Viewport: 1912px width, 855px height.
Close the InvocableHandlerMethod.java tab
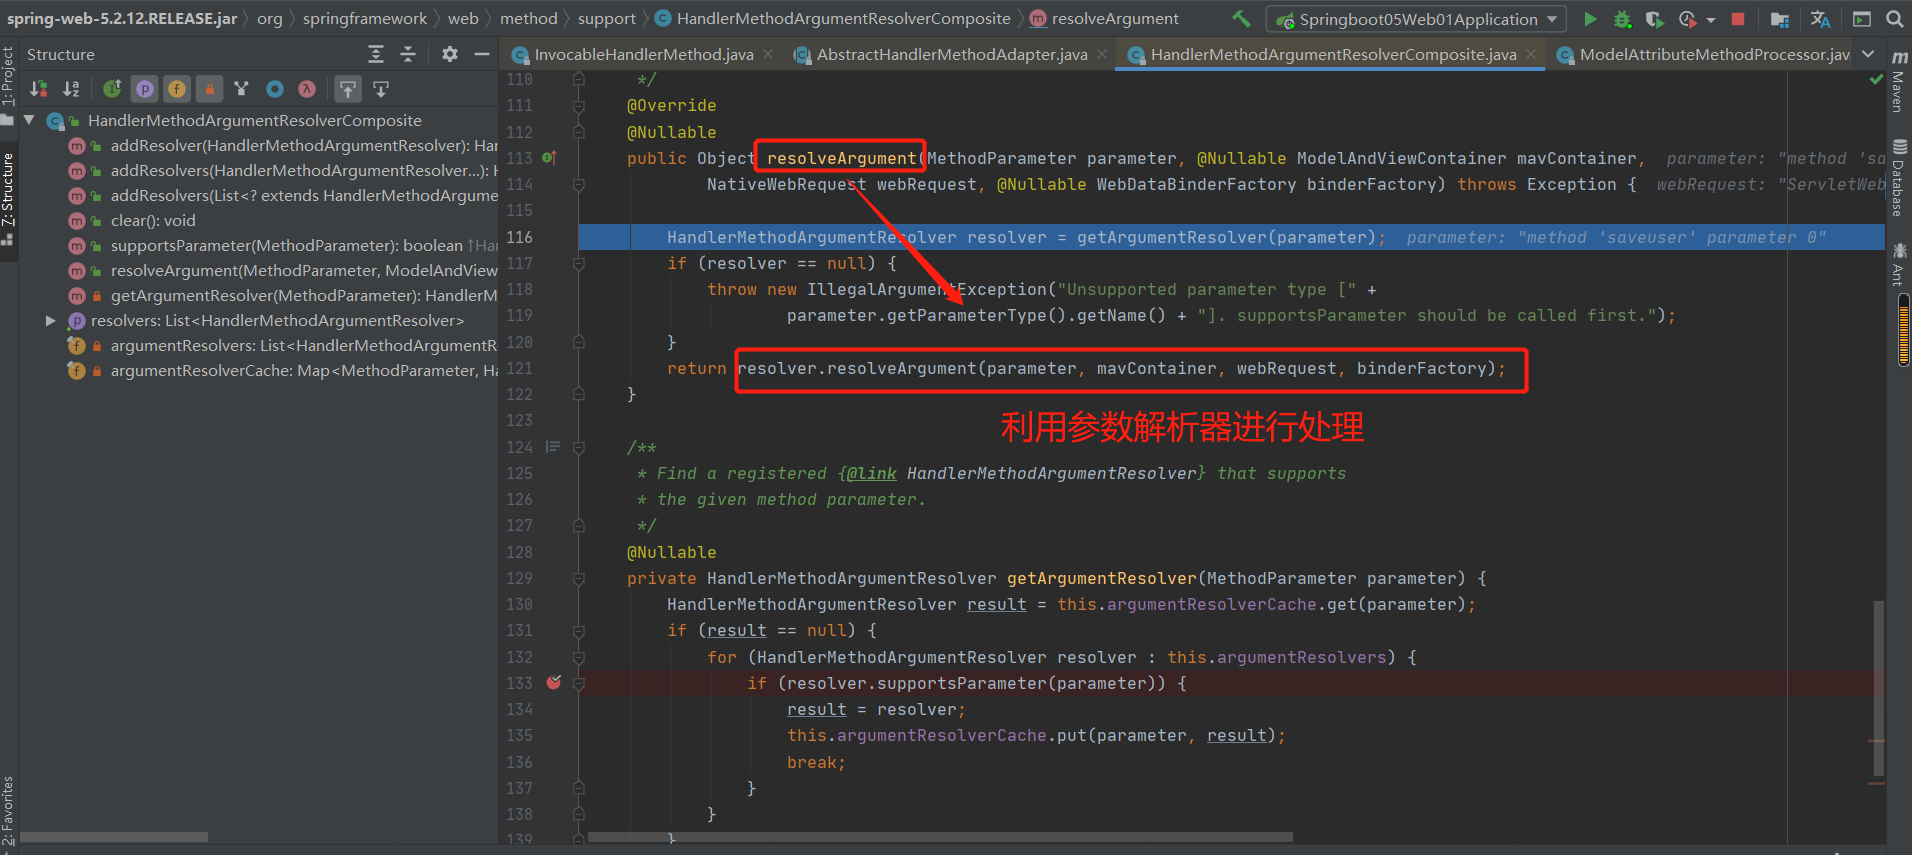point(768,54)
